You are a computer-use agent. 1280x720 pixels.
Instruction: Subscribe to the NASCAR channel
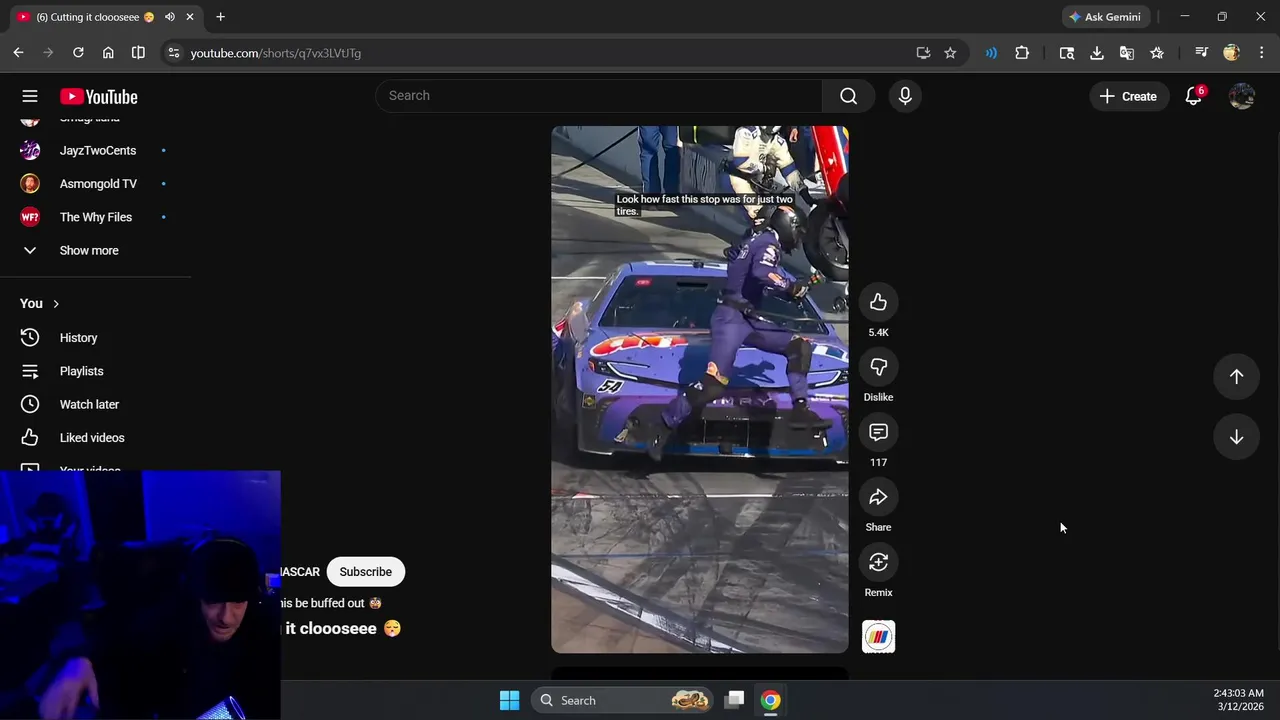point(365,572)
